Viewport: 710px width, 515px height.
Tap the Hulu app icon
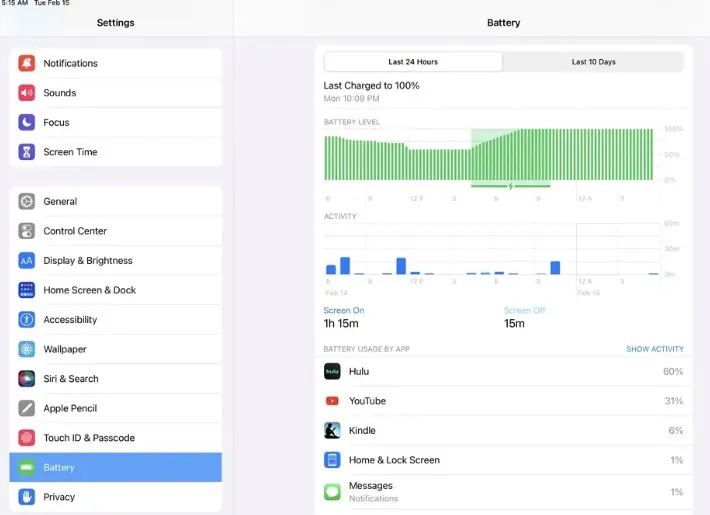click(332, 371)
